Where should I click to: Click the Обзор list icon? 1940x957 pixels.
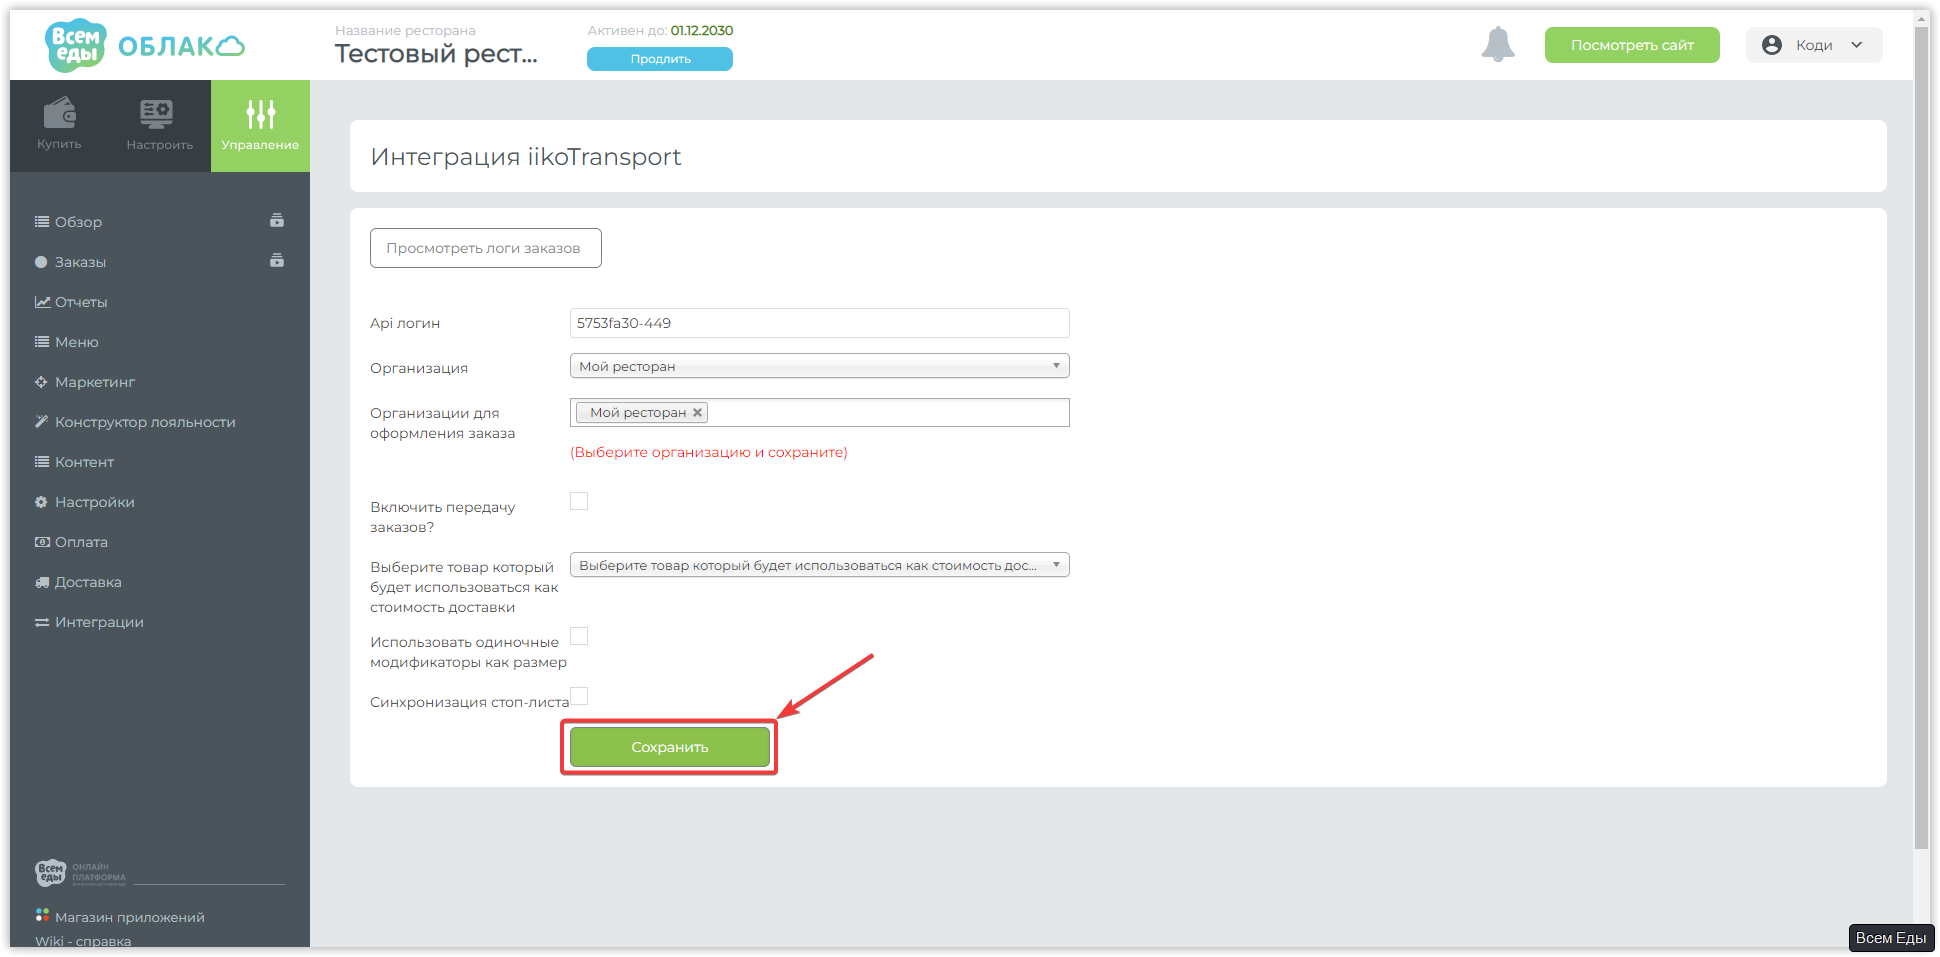pyautogui.click(x=42, y=222)
